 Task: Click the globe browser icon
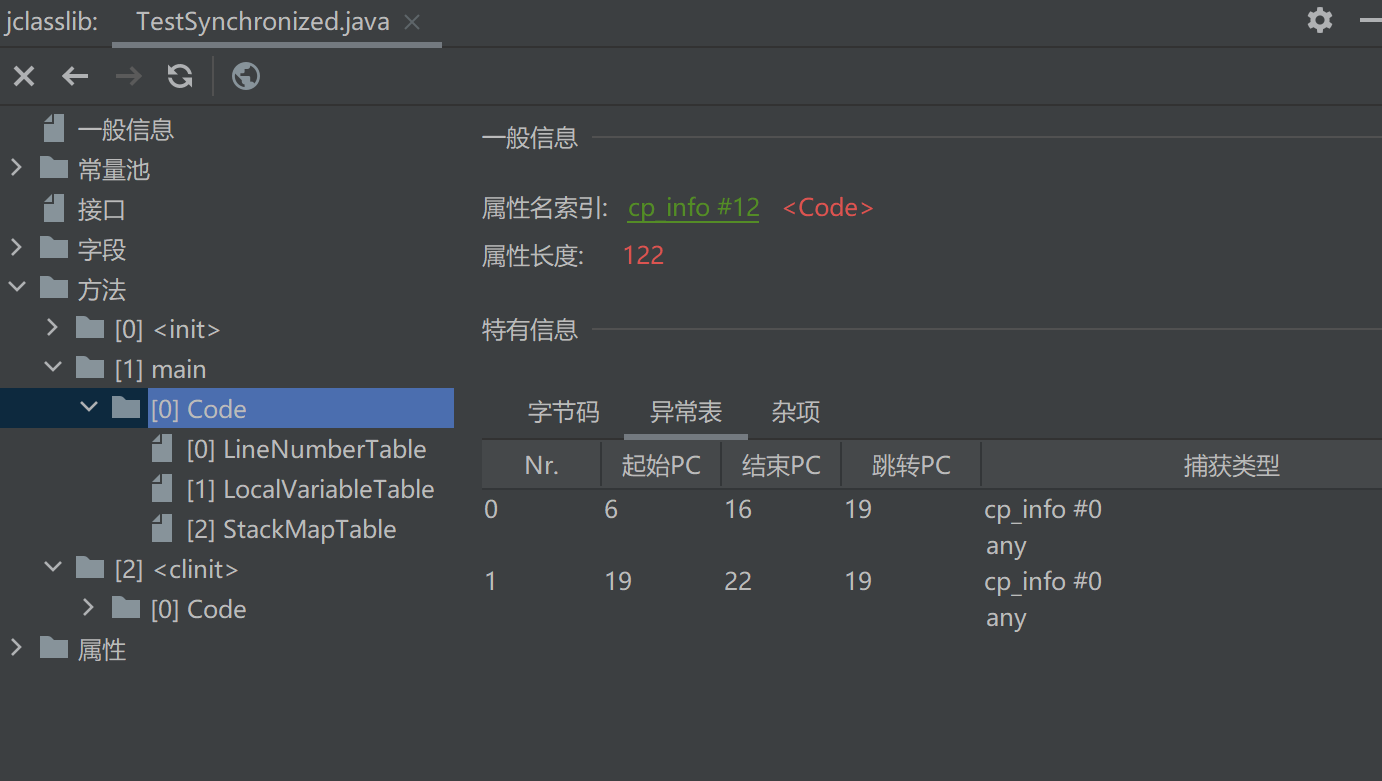coord(246,76)
